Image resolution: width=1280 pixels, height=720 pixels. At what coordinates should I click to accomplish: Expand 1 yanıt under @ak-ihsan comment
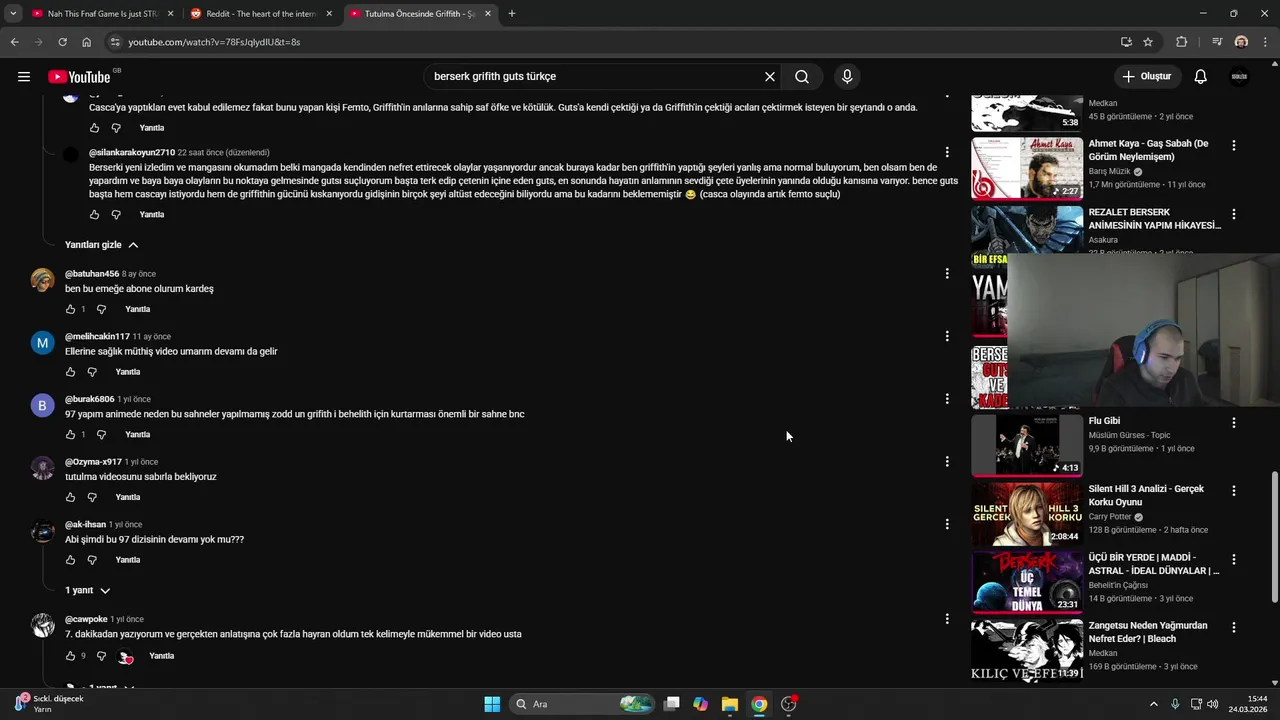pos(87,591)
